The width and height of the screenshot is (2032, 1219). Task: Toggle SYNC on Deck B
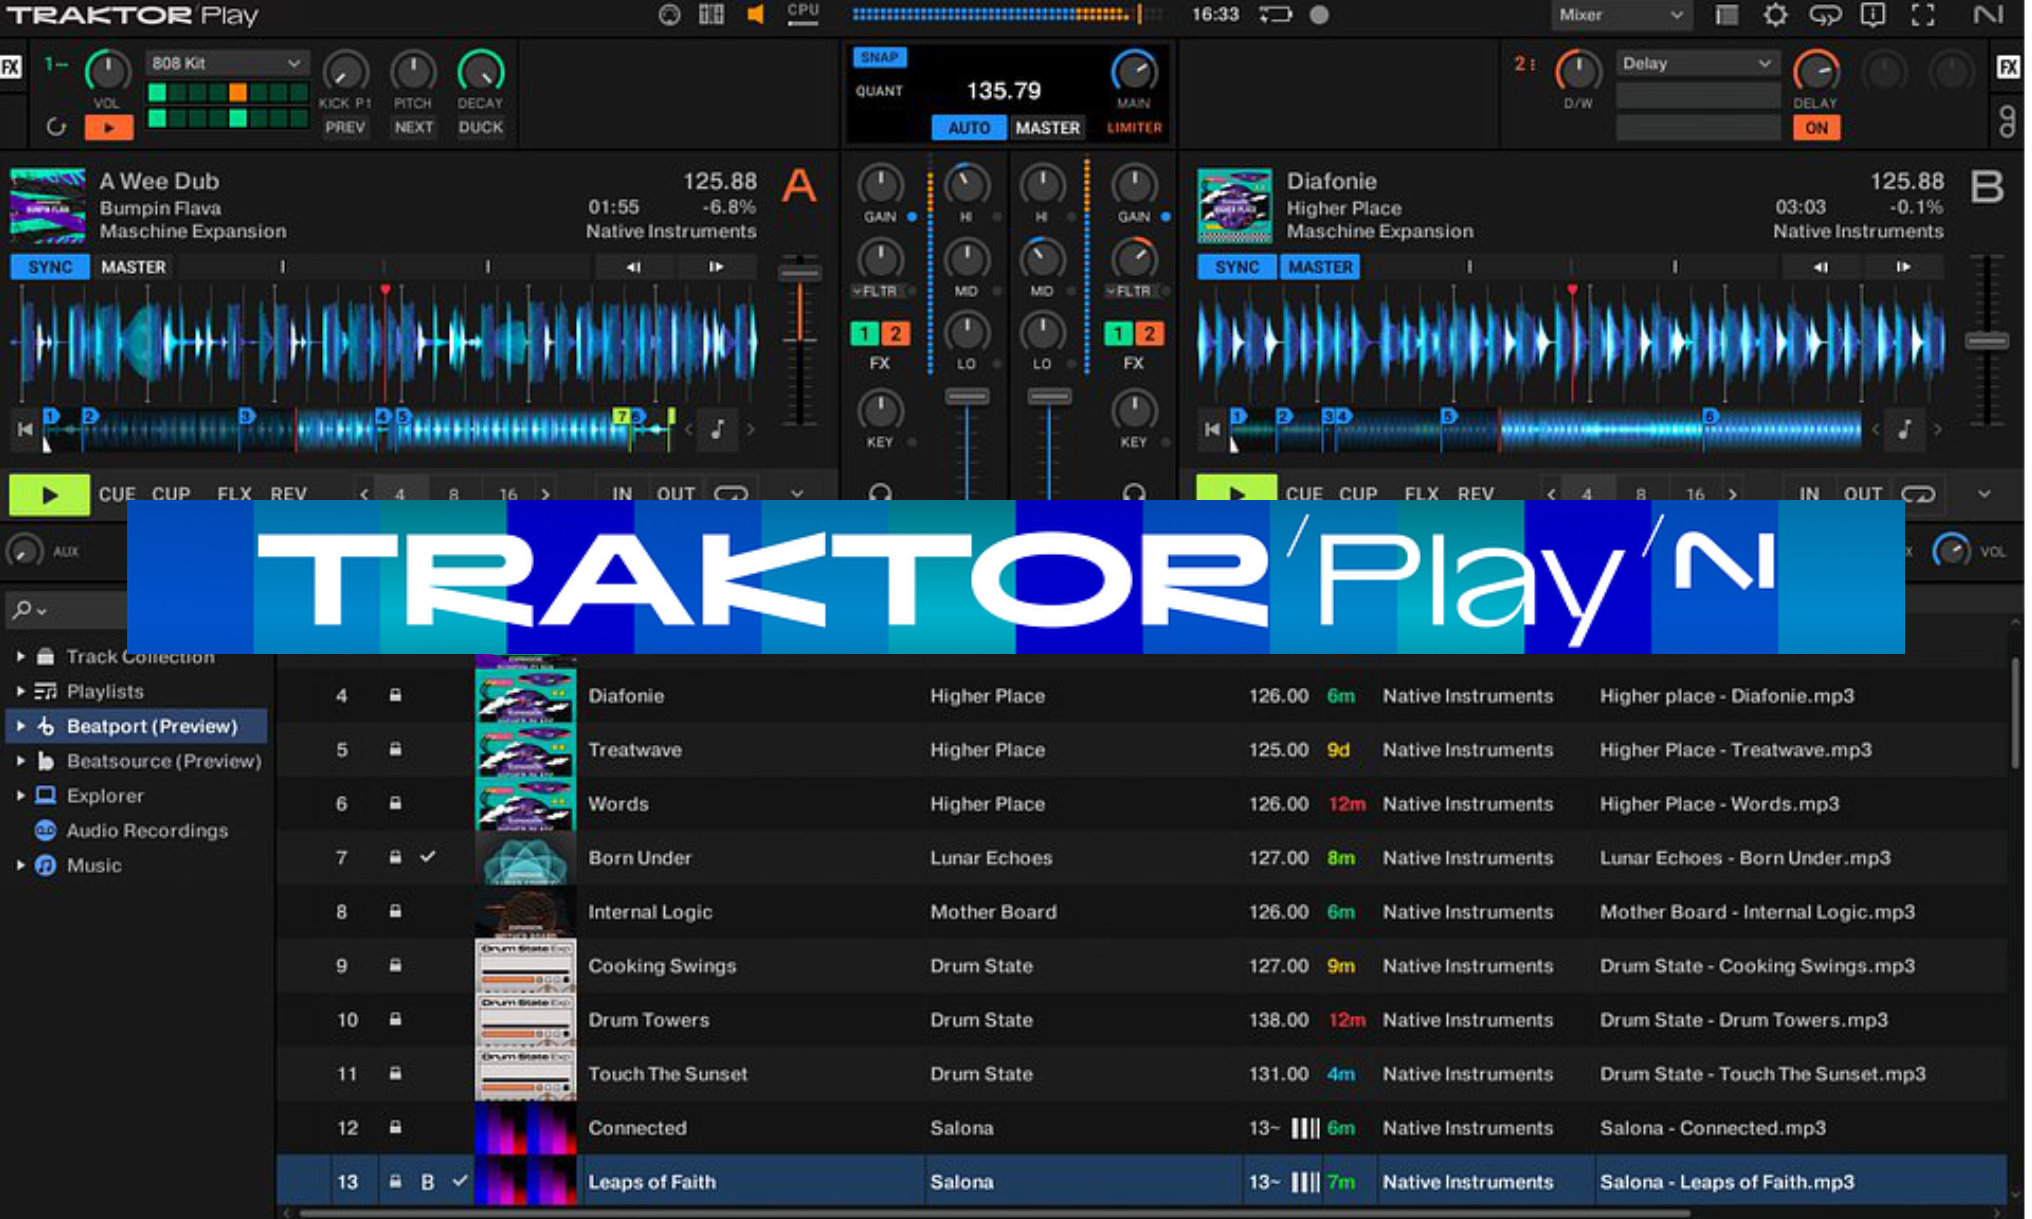(1236, 267)
